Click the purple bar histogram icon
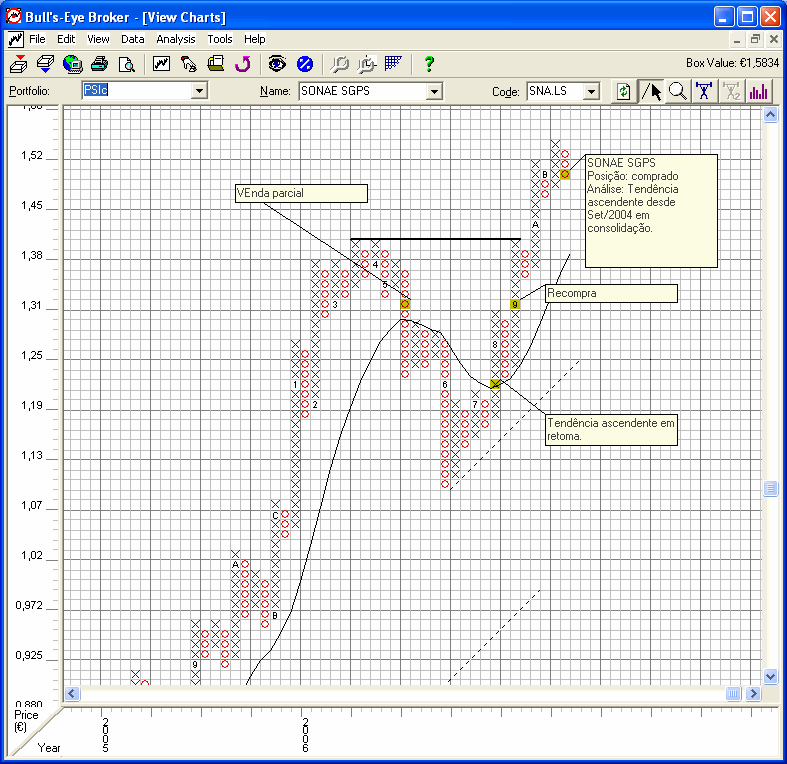This screenshot has height=764, width=787. tap(759, 91)
